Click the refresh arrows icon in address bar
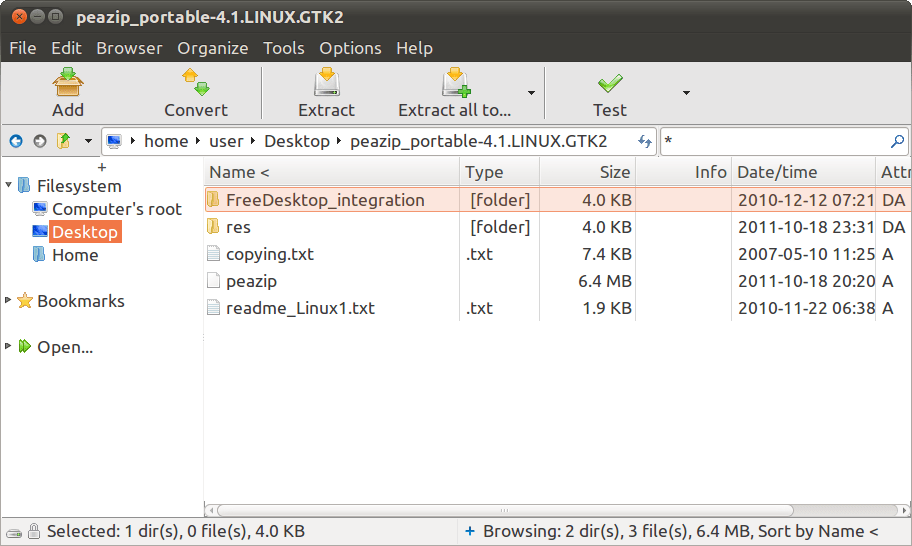This screenshot has height=546, width=912. click(x=644, y=141)
